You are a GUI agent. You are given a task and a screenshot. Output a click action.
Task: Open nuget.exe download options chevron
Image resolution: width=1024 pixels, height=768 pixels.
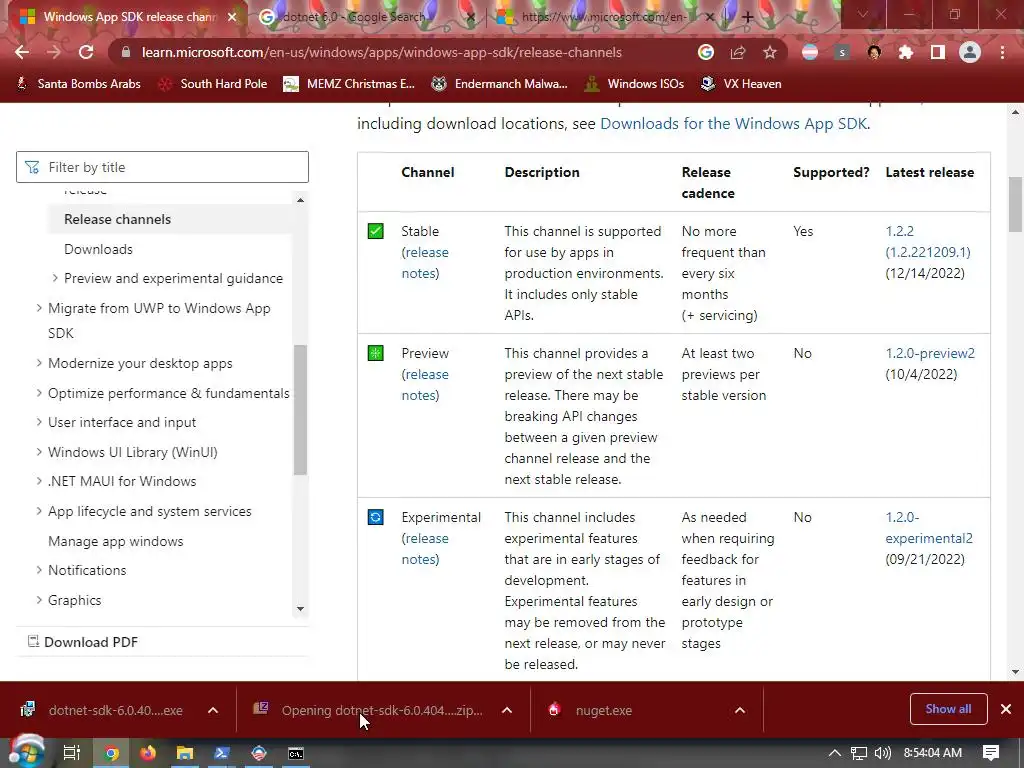tap(740, 711)
